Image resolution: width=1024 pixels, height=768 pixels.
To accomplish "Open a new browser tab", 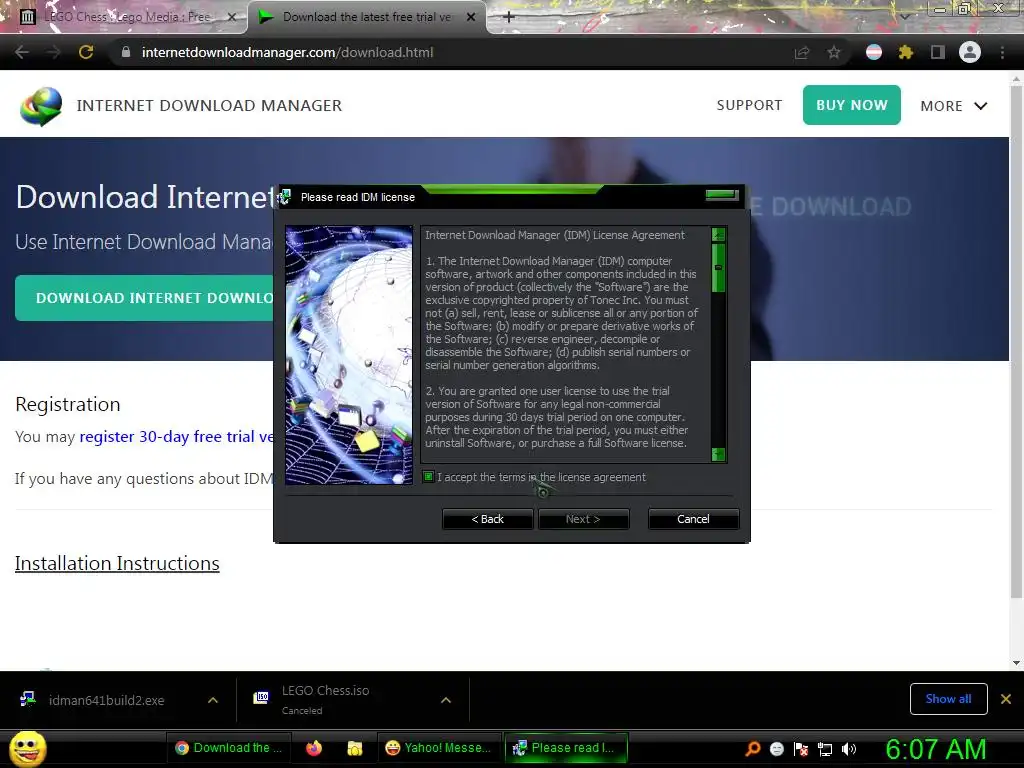I will point(509,17).
